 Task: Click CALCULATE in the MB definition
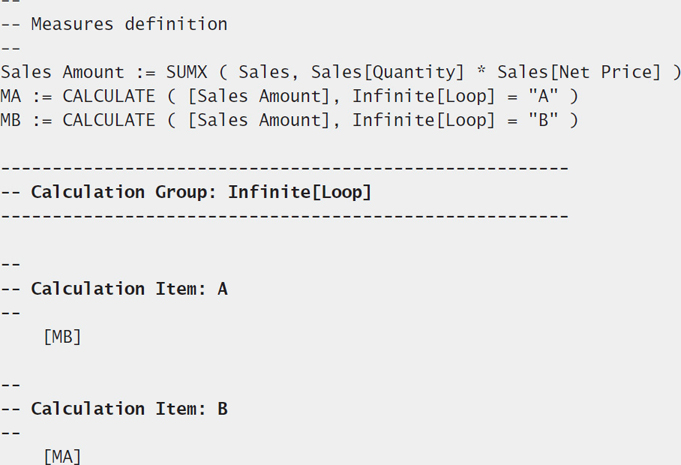[x=109, y=120]
